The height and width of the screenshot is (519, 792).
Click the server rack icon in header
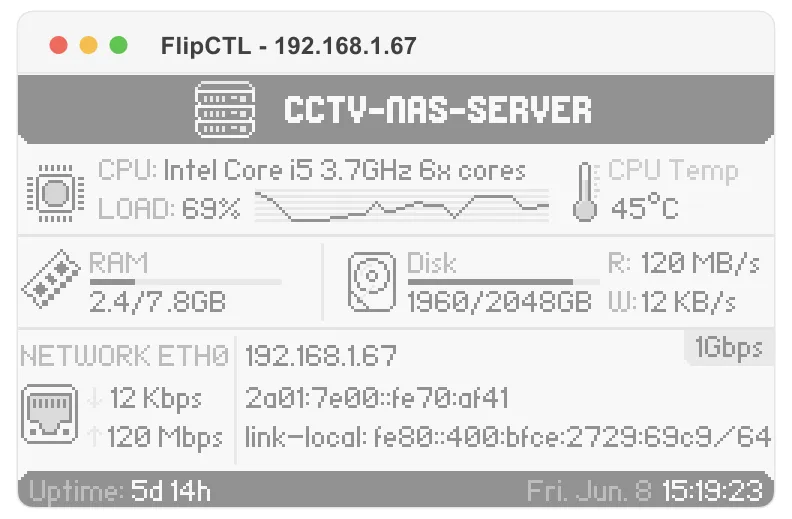pos(225,109)
